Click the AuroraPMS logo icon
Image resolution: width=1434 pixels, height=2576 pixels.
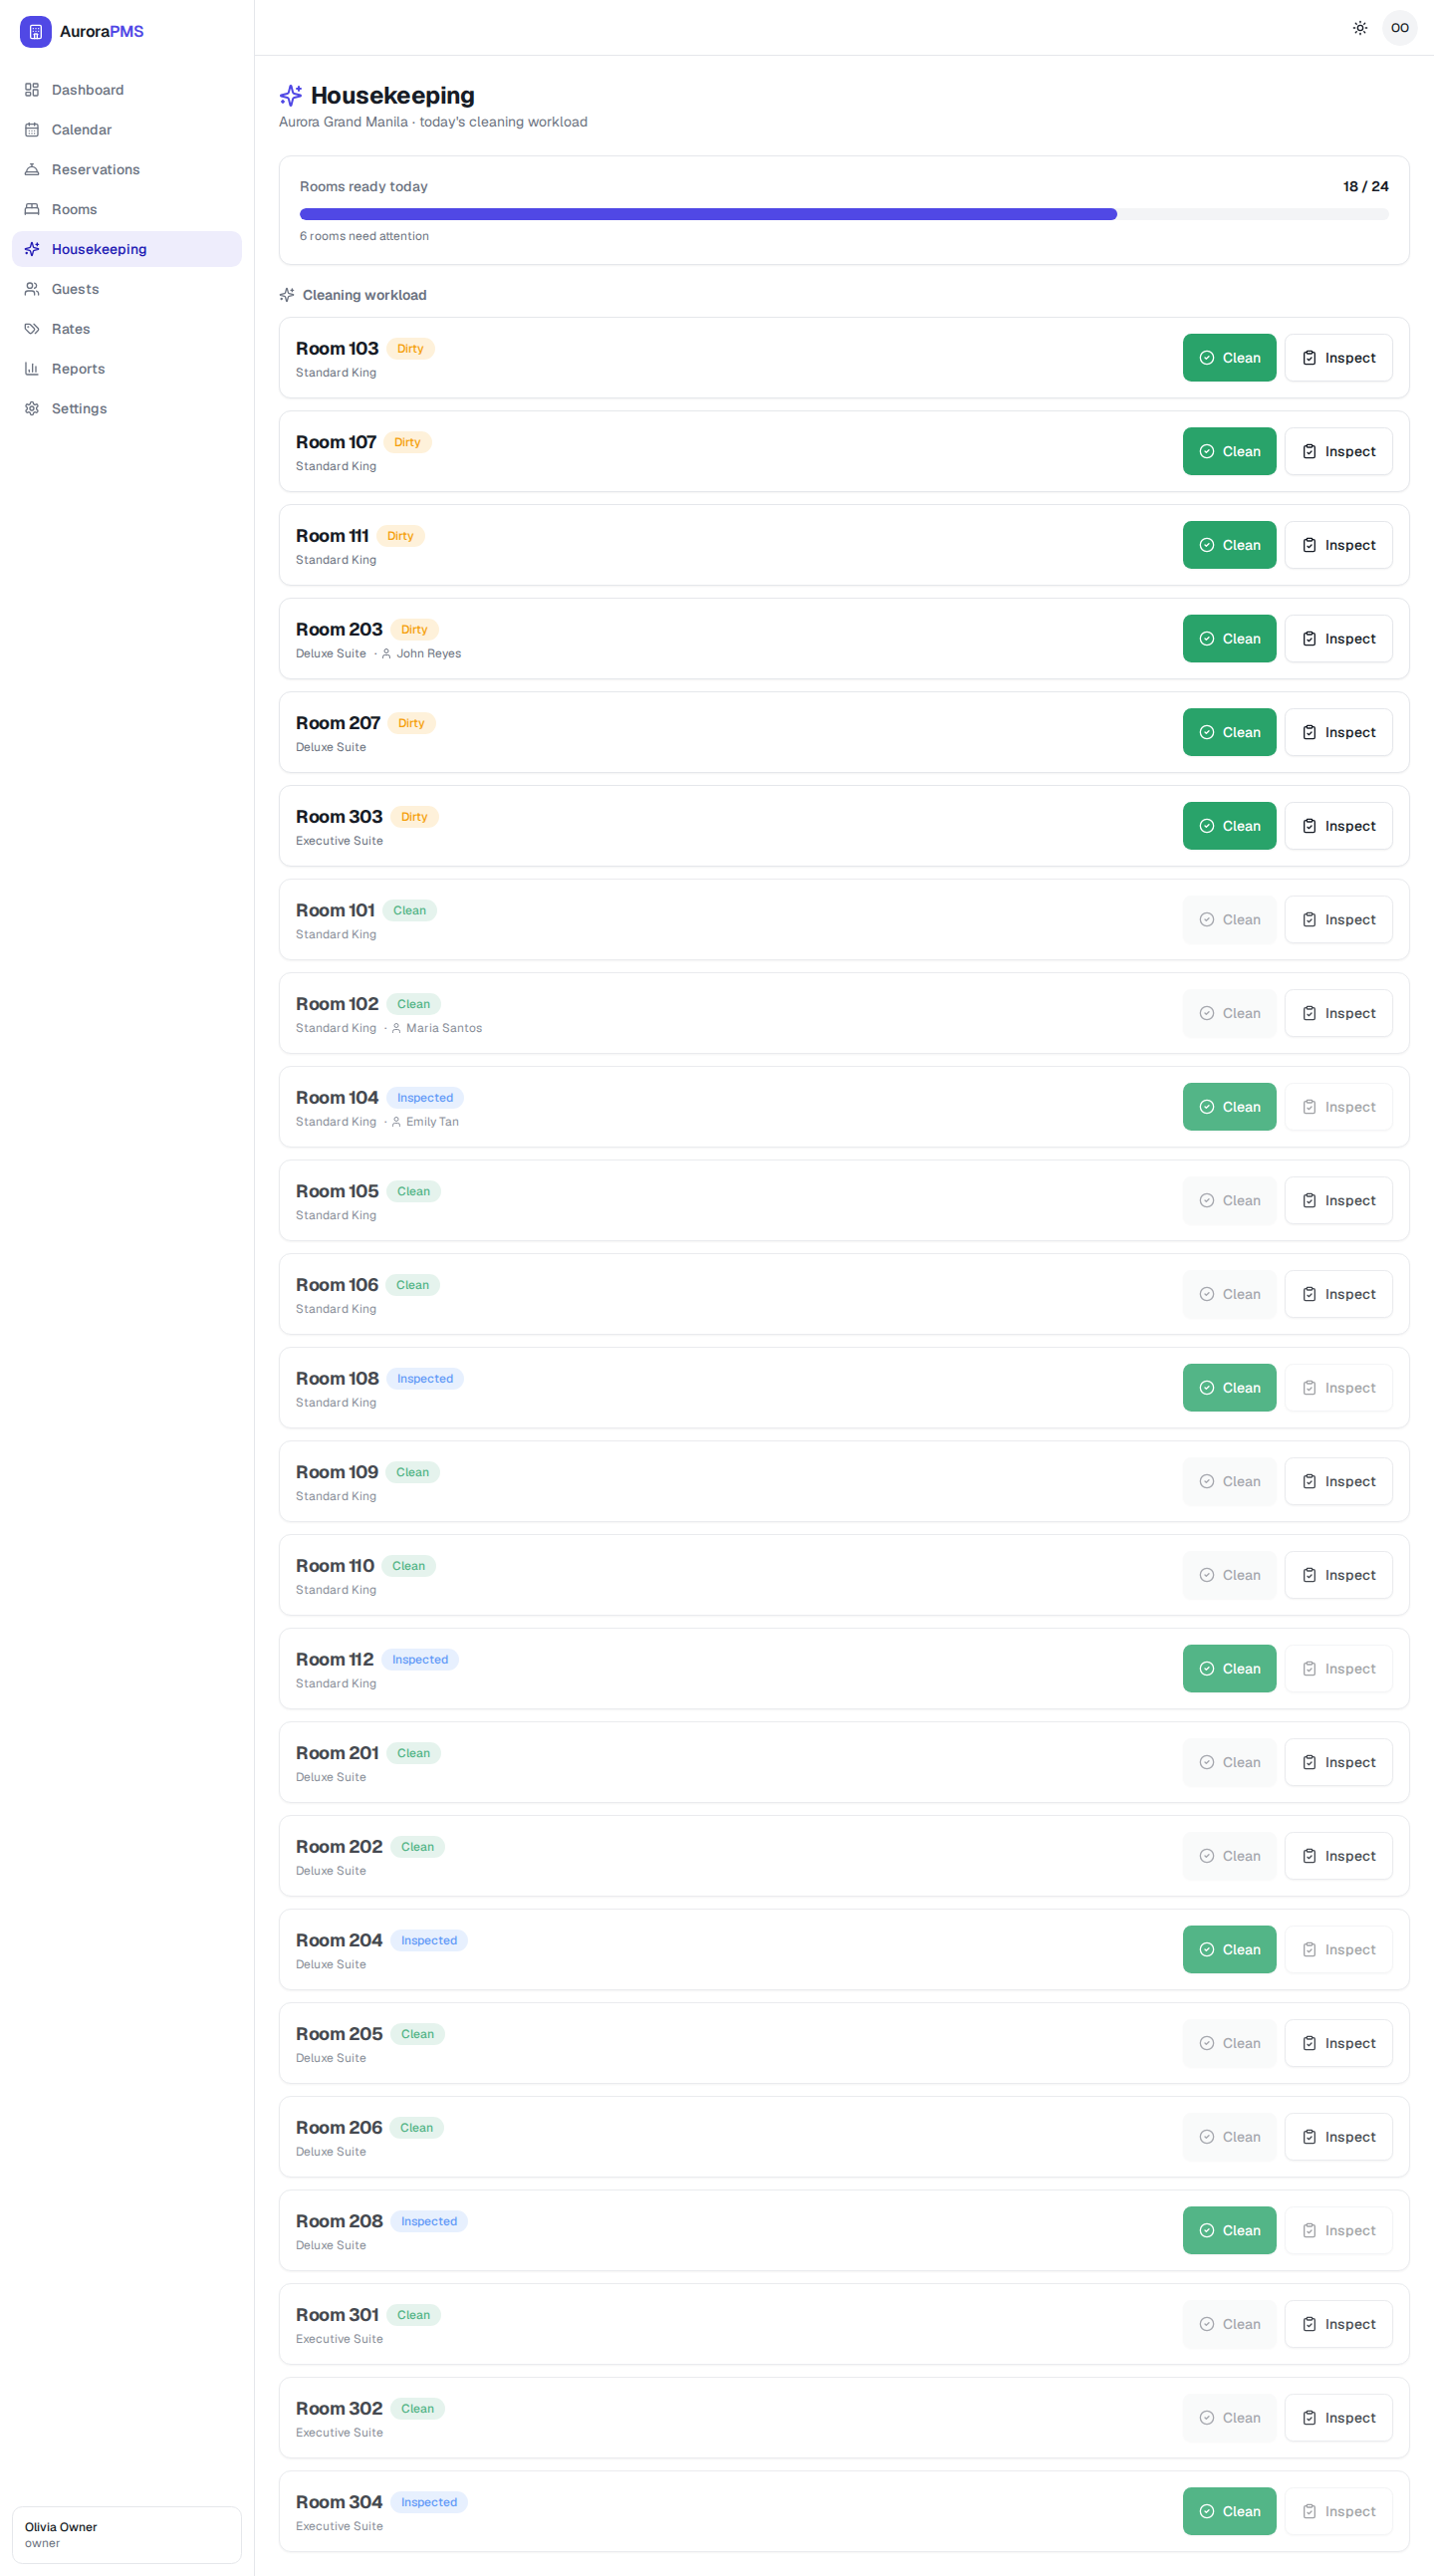point(35,31)
